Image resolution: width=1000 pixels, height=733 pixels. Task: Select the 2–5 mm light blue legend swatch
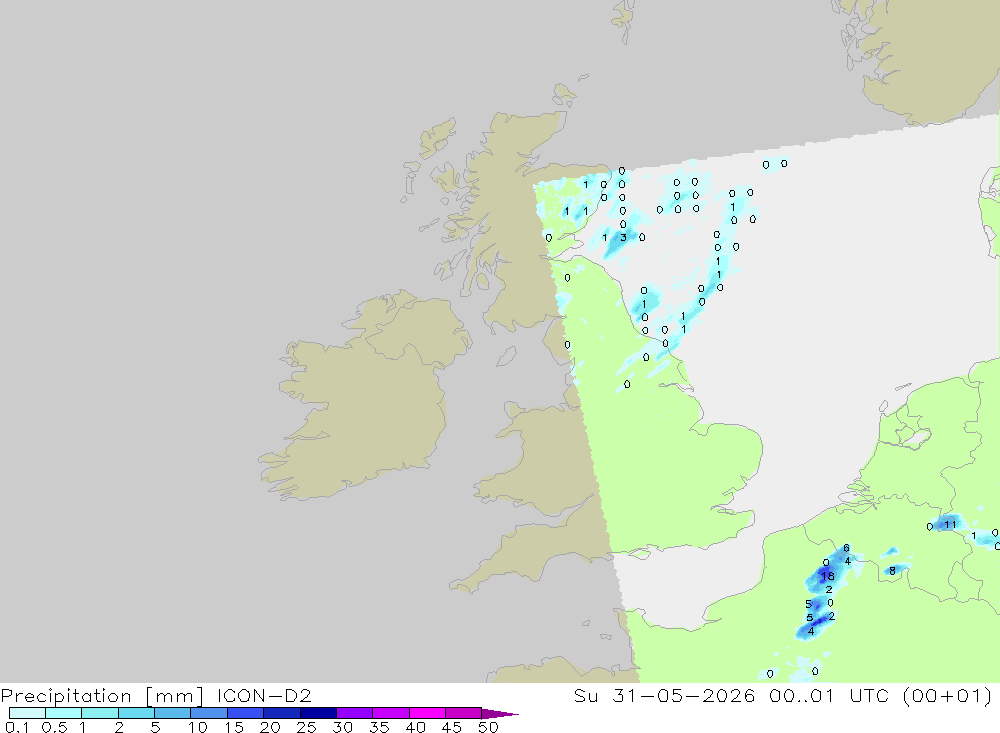point(136,713)
